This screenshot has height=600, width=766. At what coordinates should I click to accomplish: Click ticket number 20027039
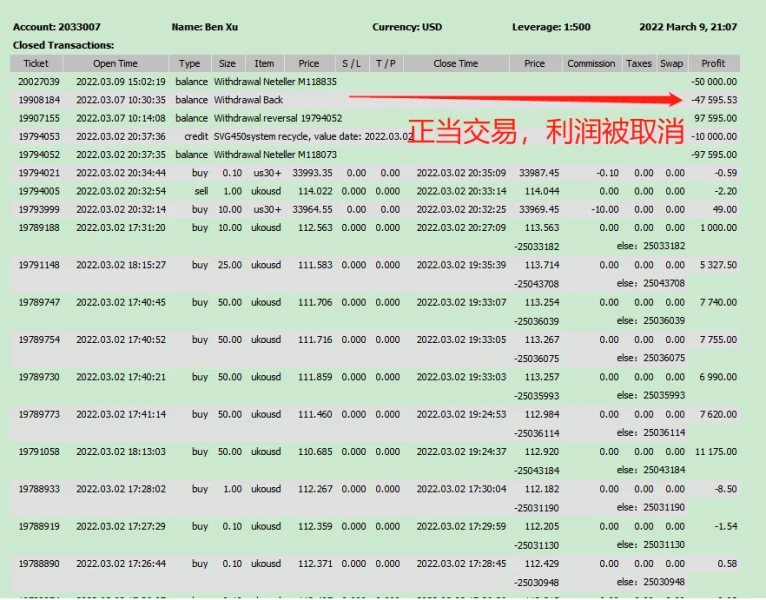point(39,81)
